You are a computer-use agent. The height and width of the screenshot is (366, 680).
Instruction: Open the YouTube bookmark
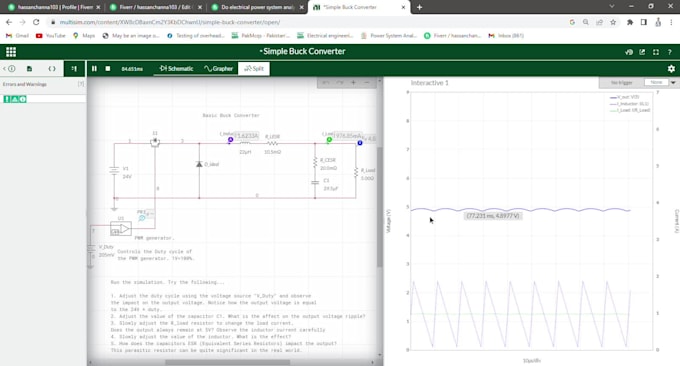coord(50,36)
